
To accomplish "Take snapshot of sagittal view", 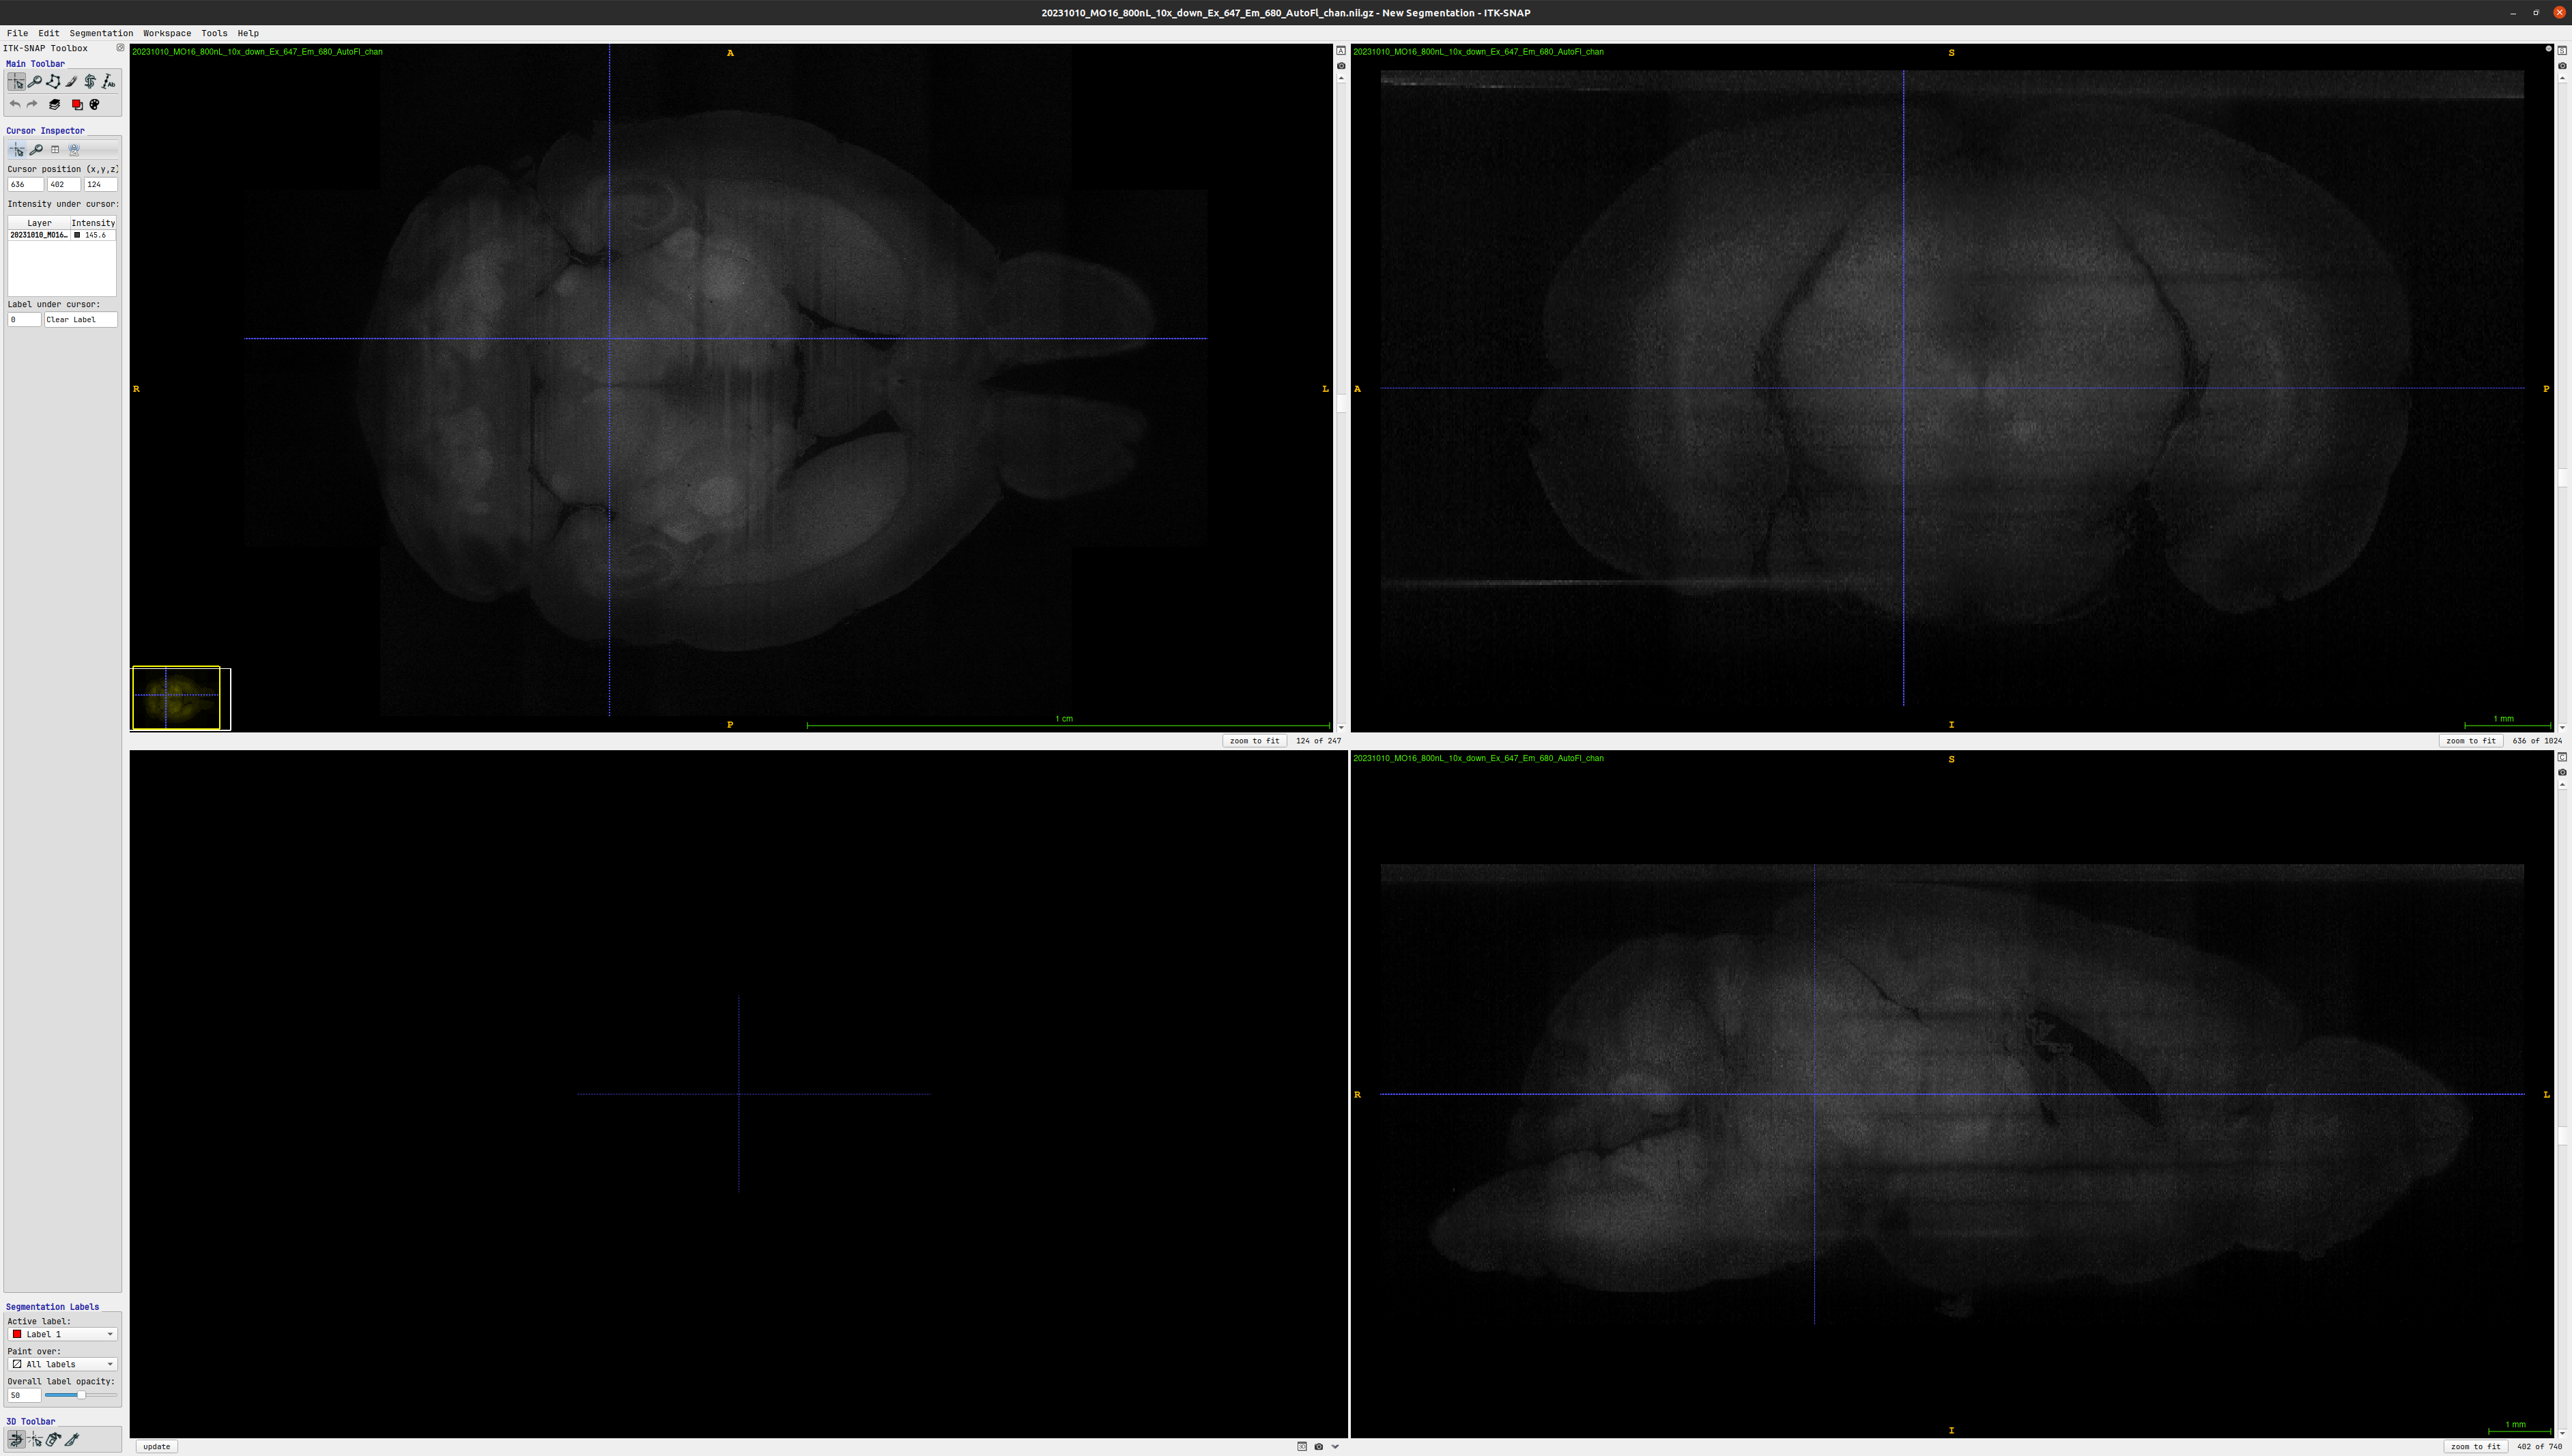I will click(x=2562, y=66).
